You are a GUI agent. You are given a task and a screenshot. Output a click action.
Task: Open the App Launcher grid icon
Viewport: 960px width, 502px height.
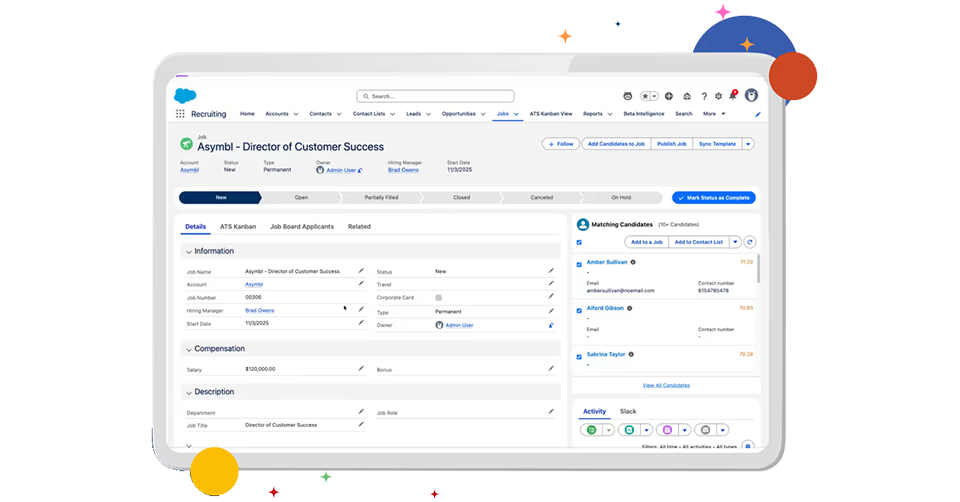pos(180,114)
